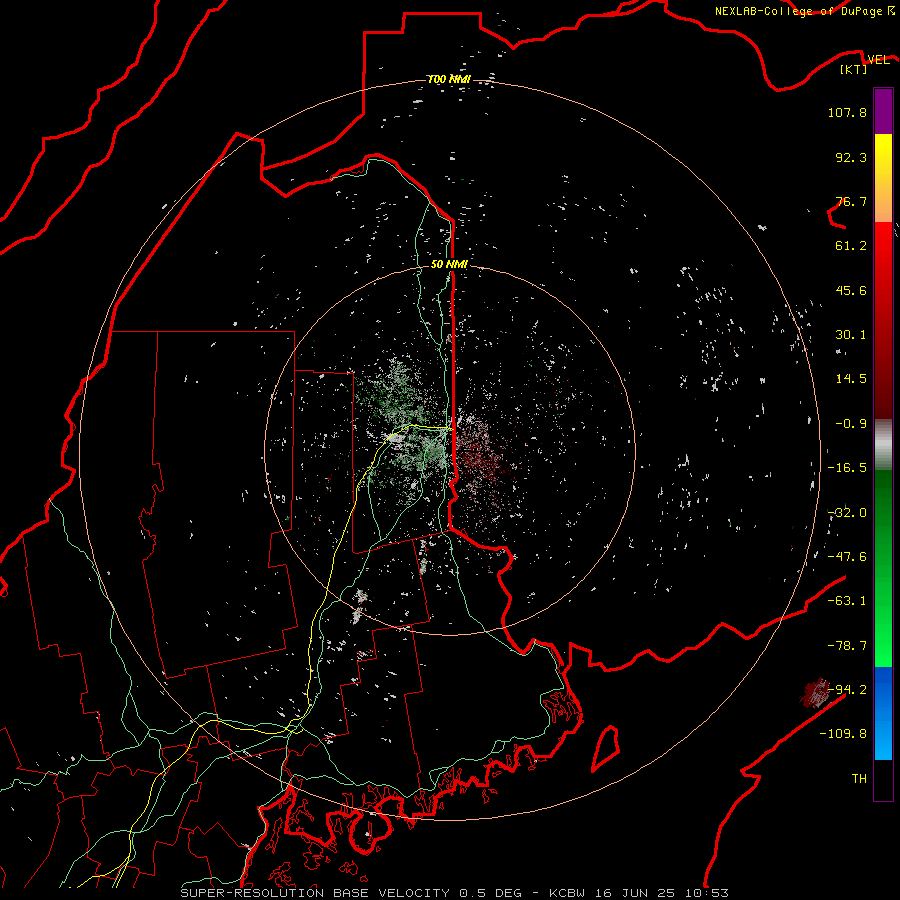
Task: Select the -32.0 scale value
Action: point(847,513)
